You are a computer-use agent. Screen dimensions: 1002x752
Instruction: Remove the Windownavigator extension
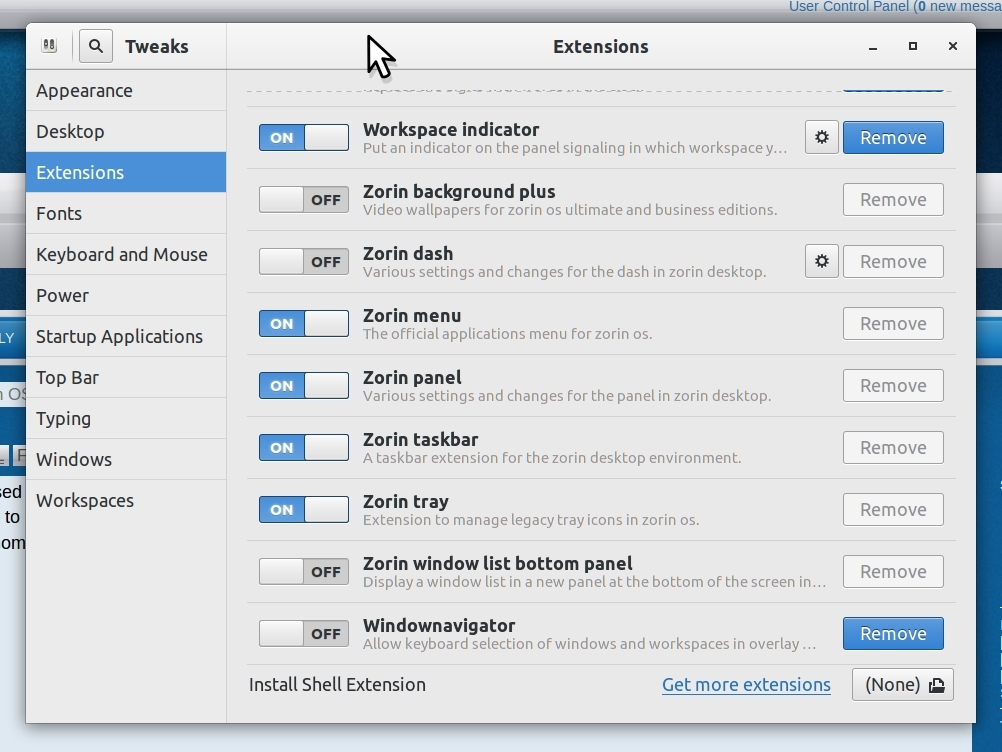click(x=893, y=634)
